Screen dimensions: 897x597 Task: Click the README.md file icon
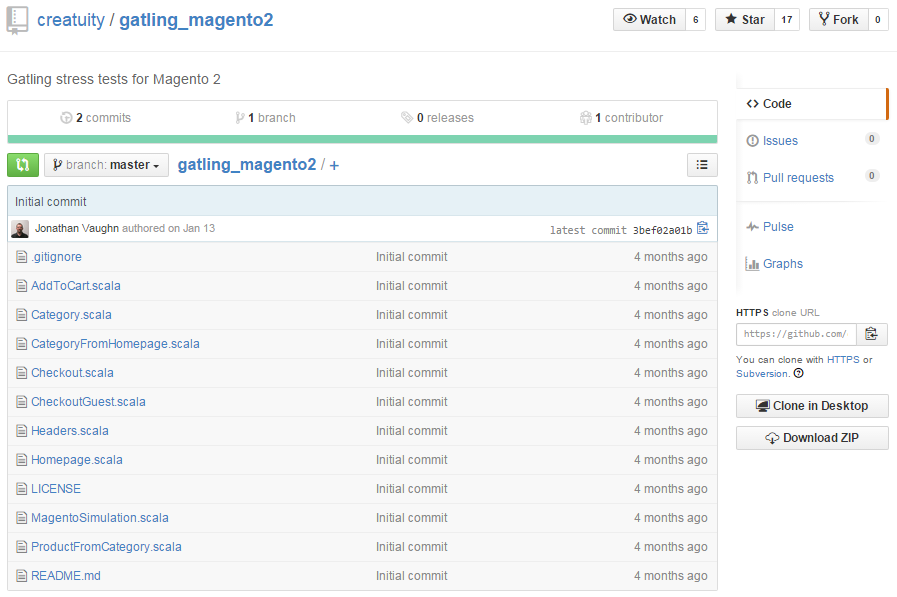click(x=22, y=576)
